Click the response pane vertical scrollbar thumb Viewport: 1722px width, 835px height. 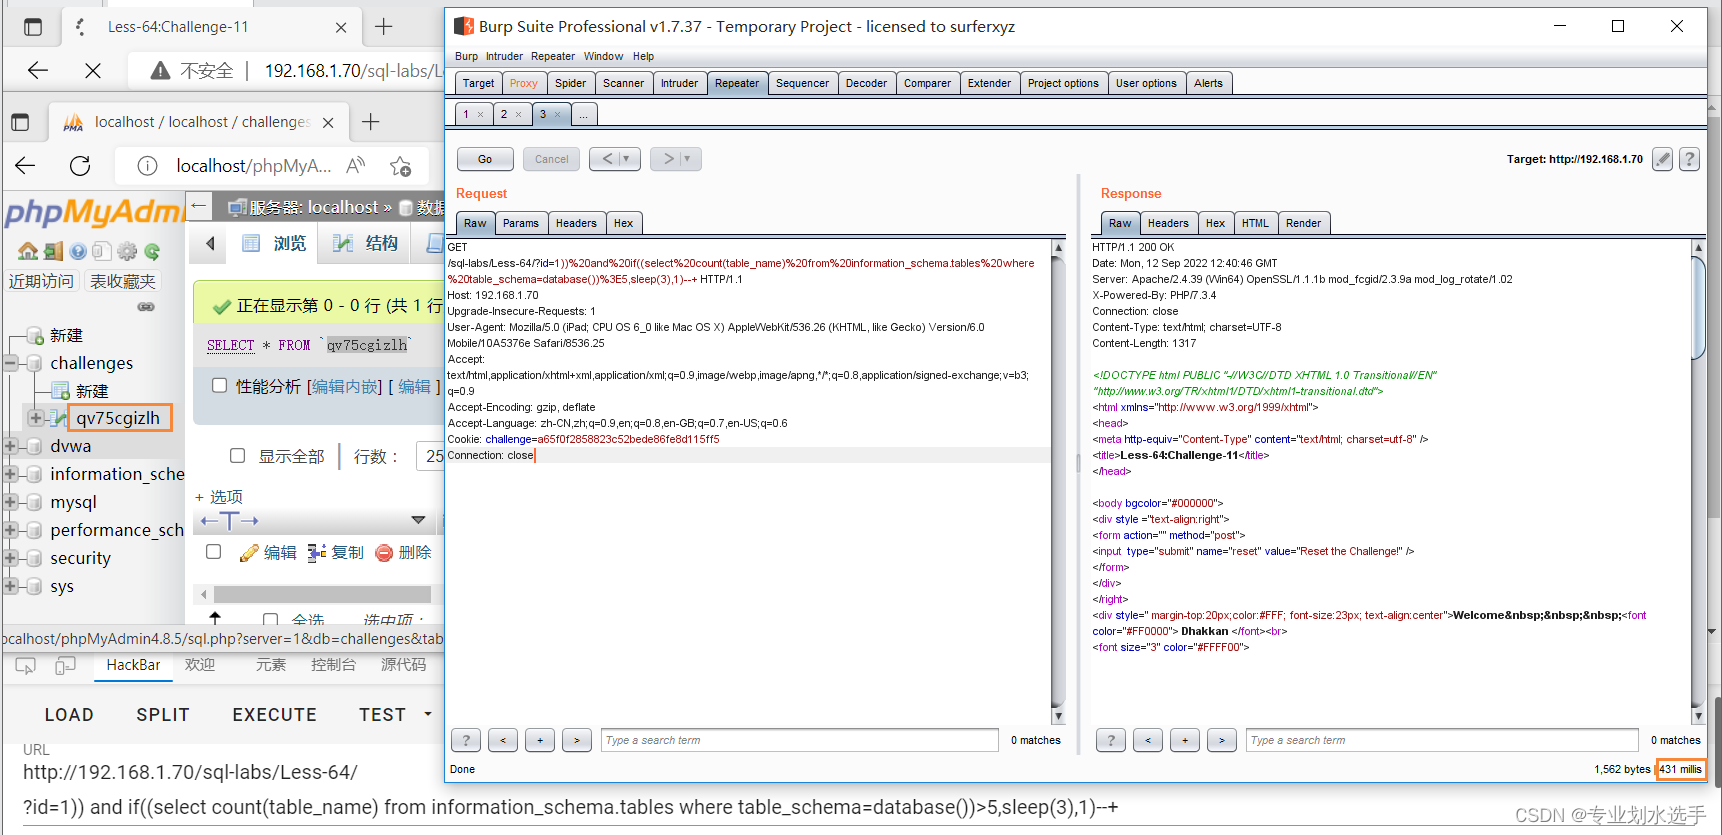click(1698, 307)
